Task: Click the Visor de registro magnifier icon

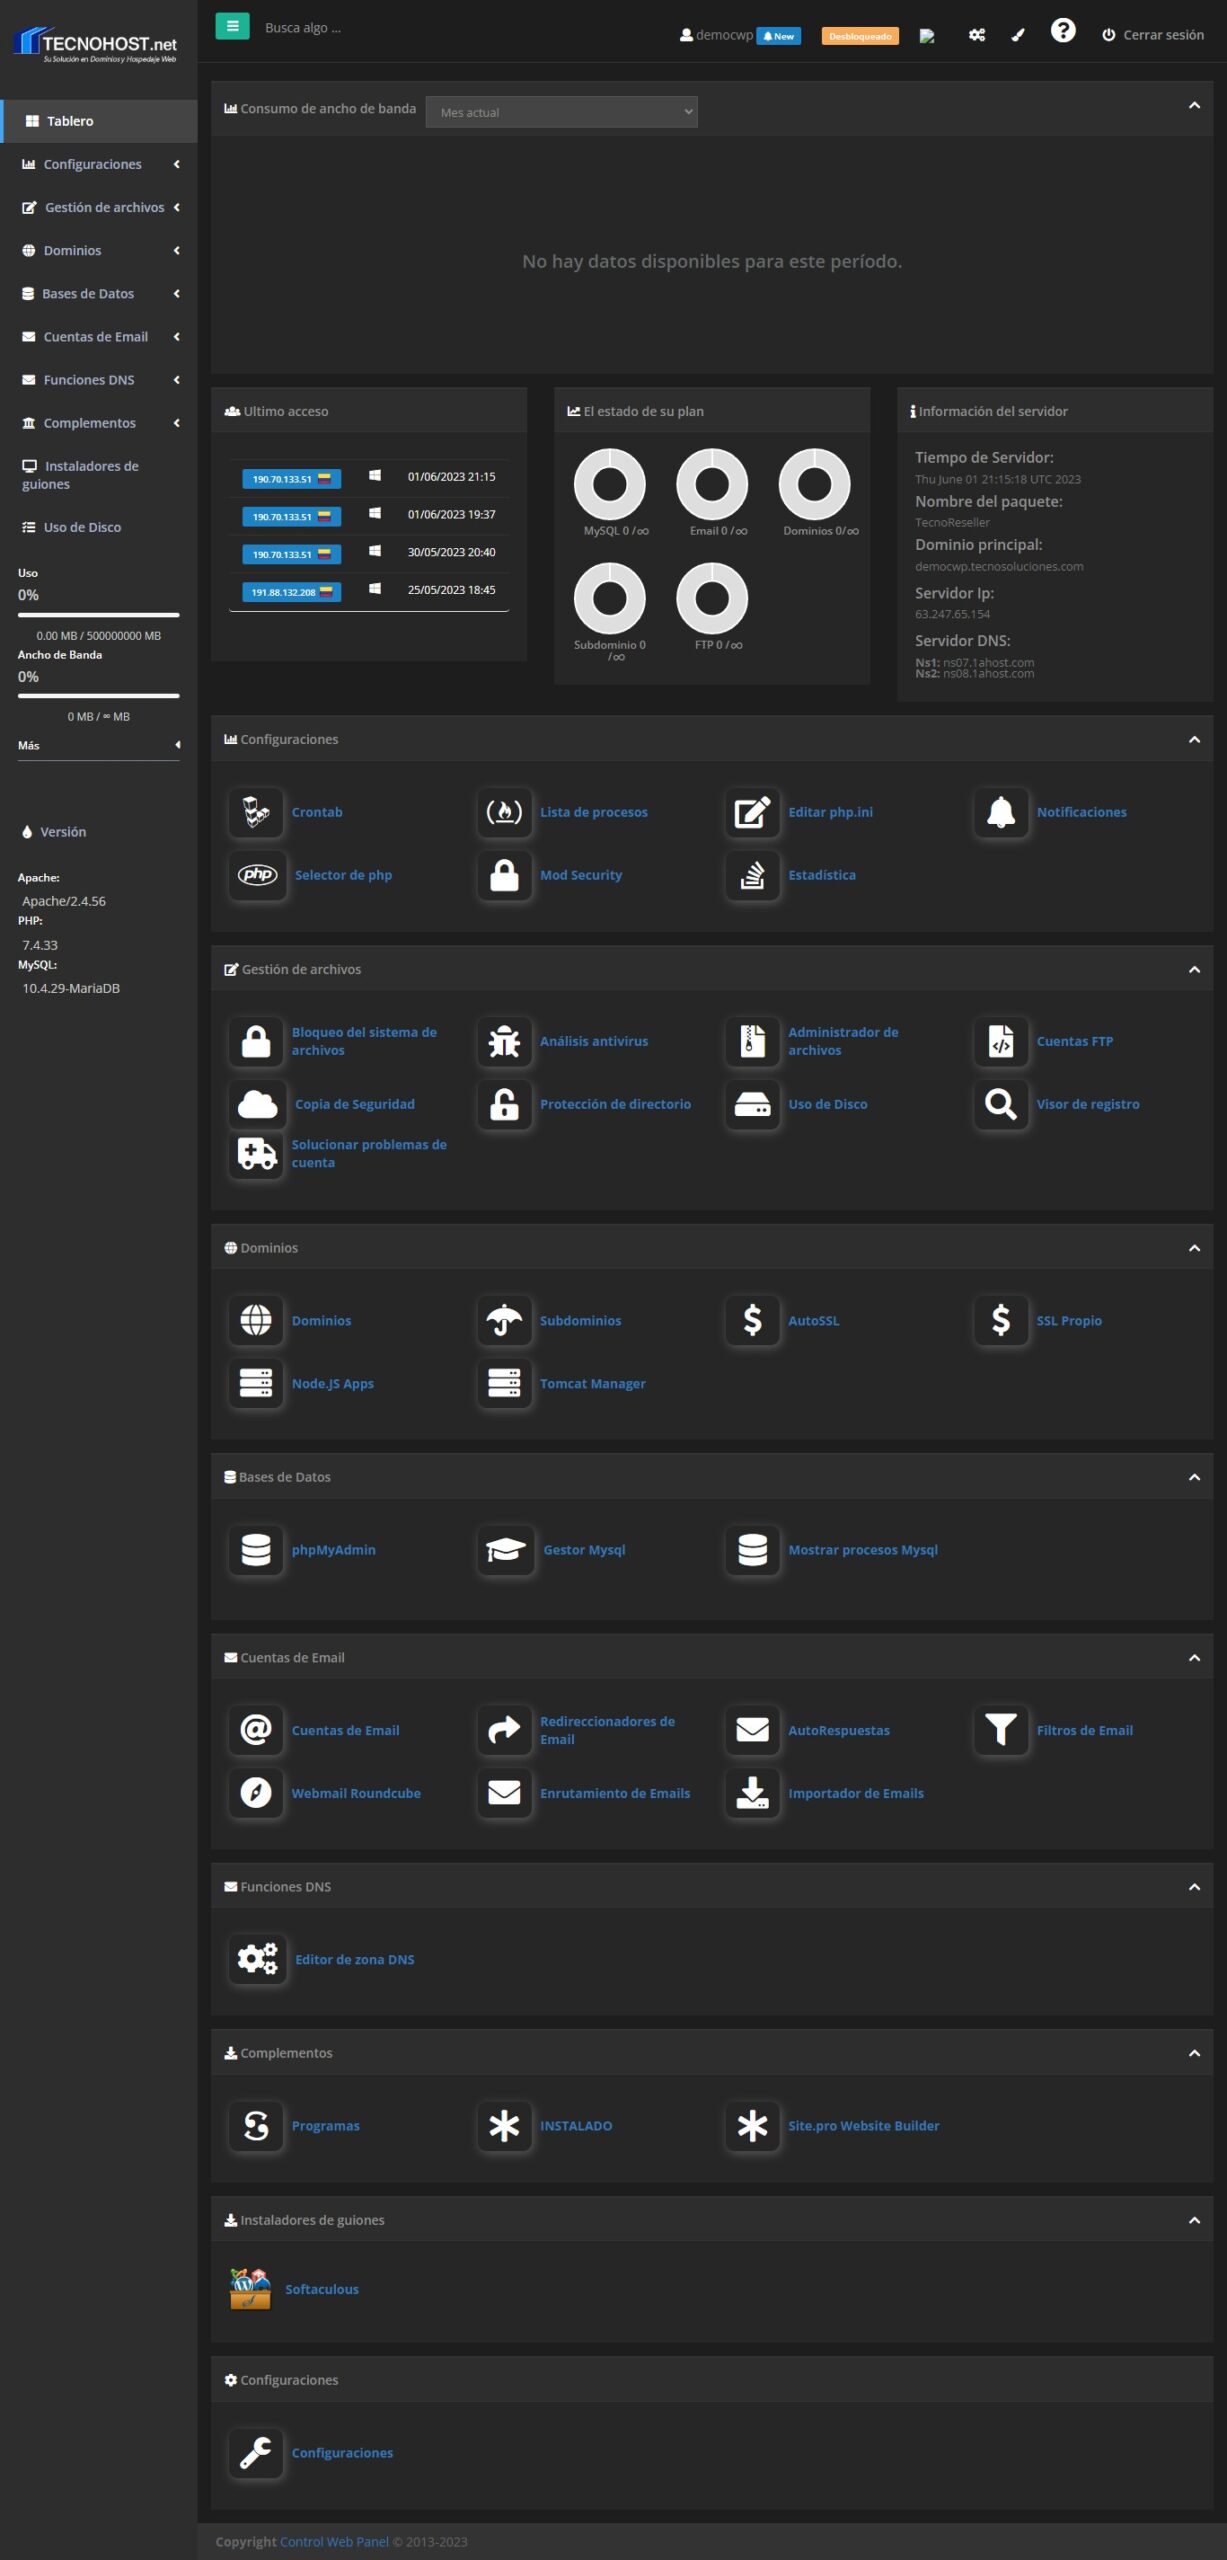Action: pos(1000,1104)
